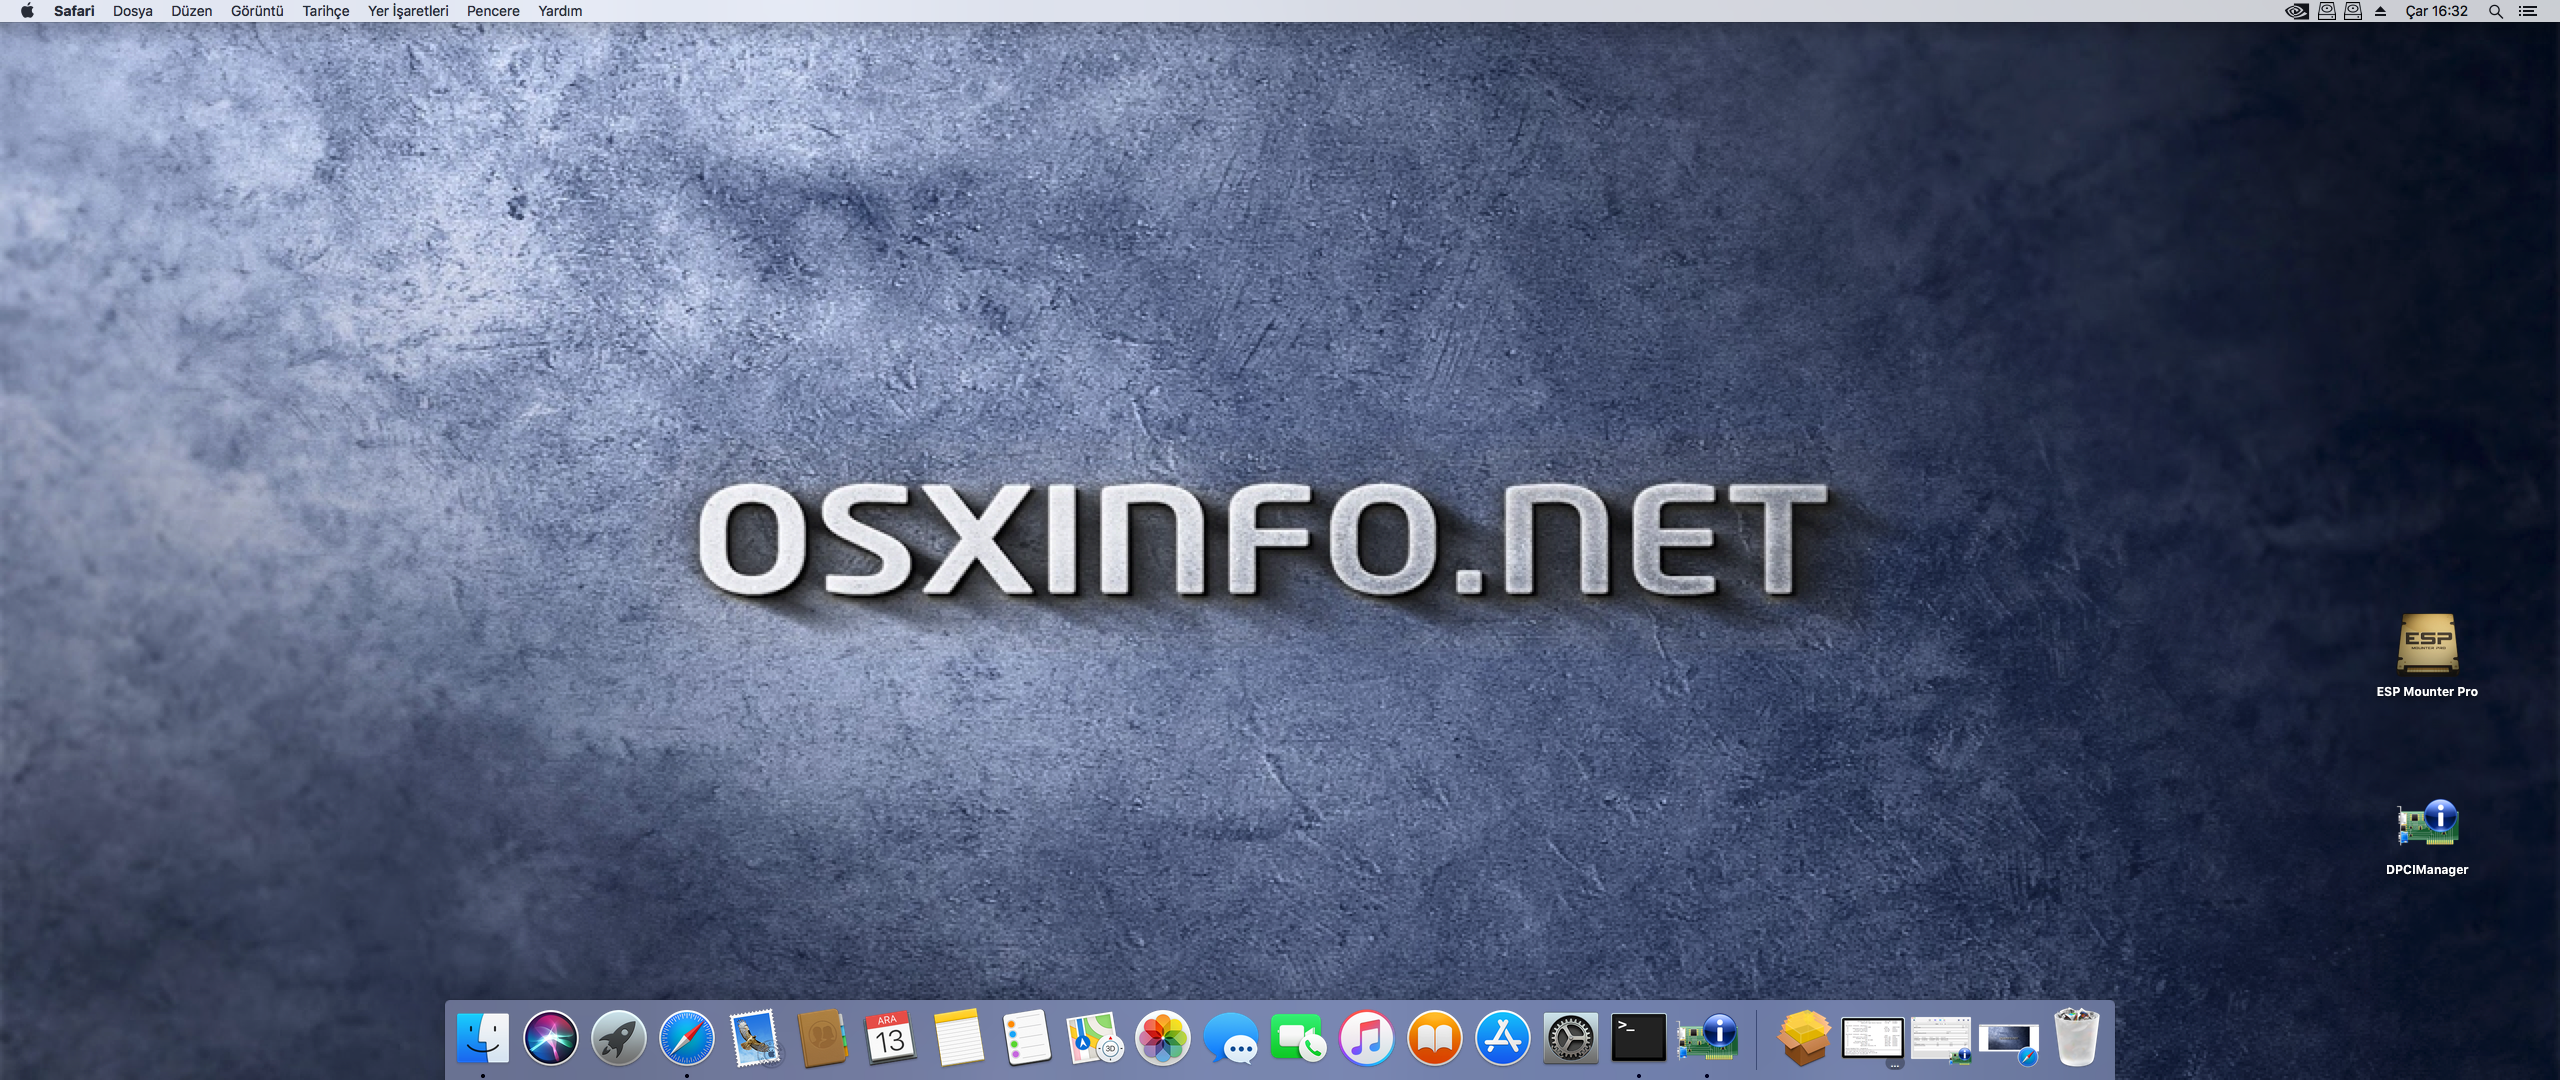Open ESP Mounter Pro desktop icon
The width and height of the screenshot is (2560, 1080).
[2427, 645]
